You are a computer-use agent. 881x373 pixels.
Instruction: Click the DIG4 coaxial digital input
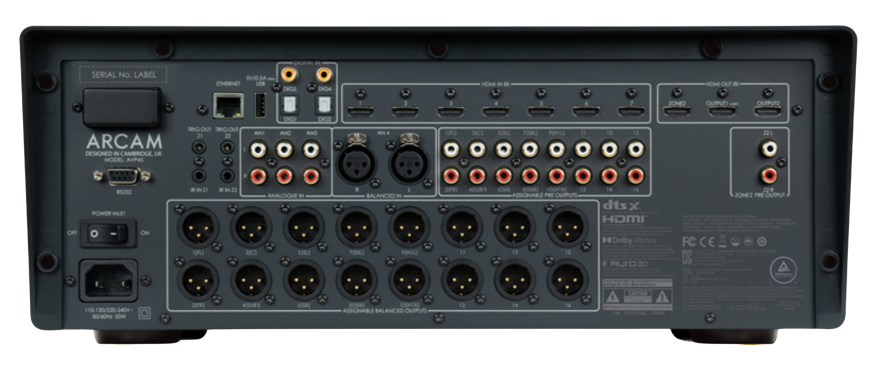point(324,74)
